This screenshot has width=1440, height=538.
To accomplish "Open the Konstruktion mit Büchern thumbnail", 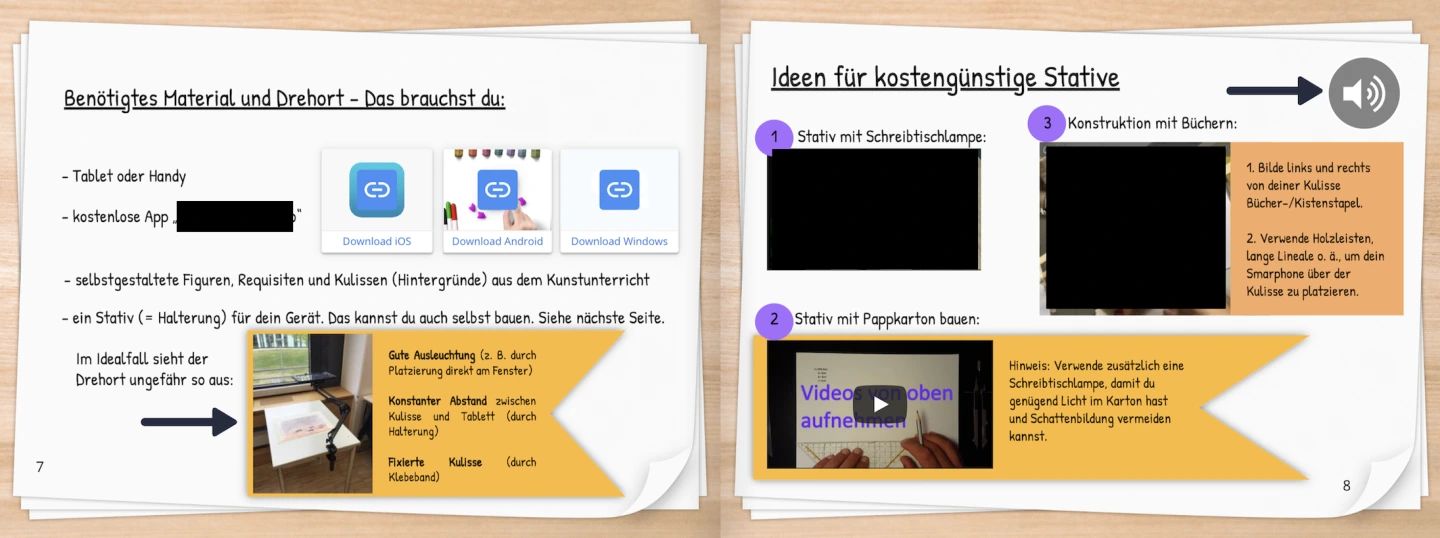I will 1136,228.
